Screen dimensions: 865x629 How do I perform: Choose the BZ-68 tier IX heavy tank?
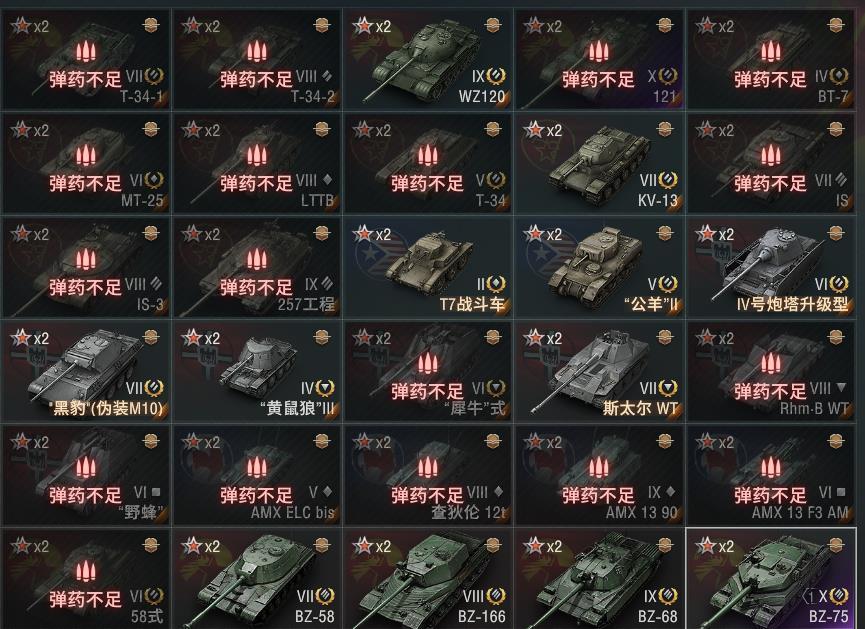coord(599,579)
